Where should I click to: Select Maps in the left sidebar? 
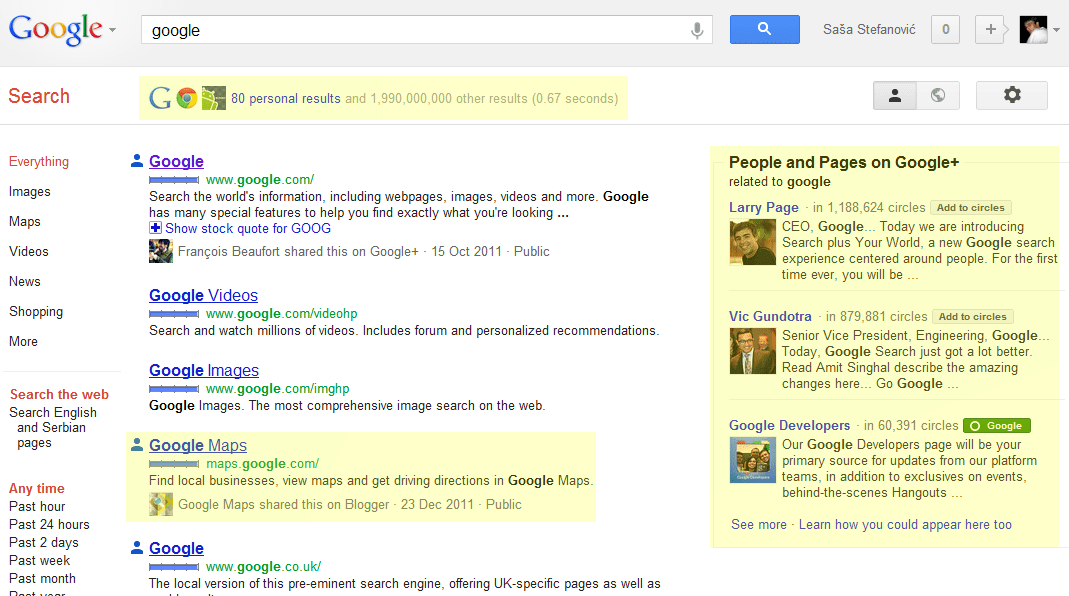[25, 222]
